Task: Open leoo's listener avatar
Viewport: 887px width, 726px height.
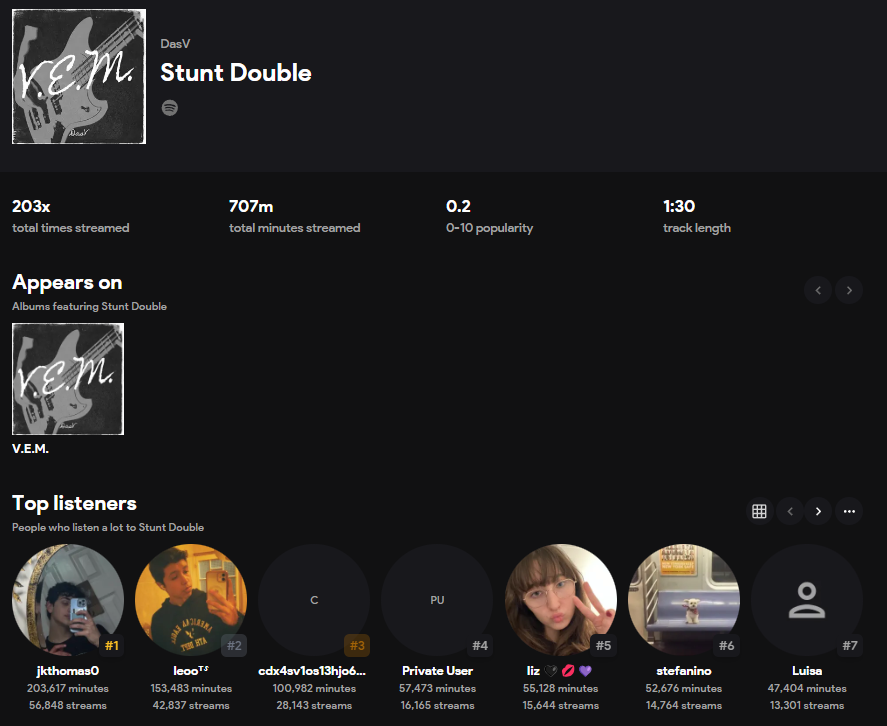Action: click(x=191, y=600)
